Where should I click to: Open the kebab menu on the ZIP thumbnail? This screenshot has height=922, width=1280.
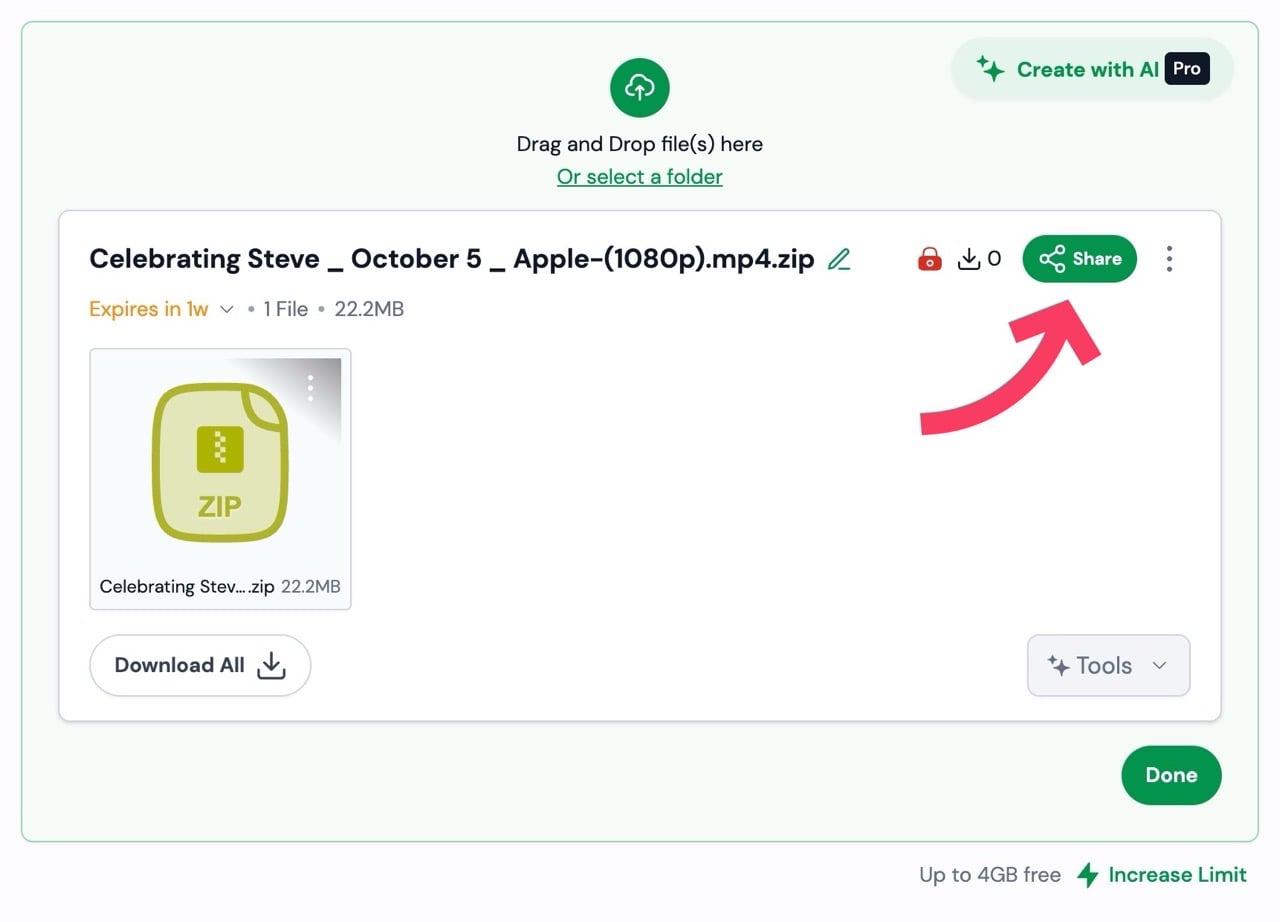310,386
